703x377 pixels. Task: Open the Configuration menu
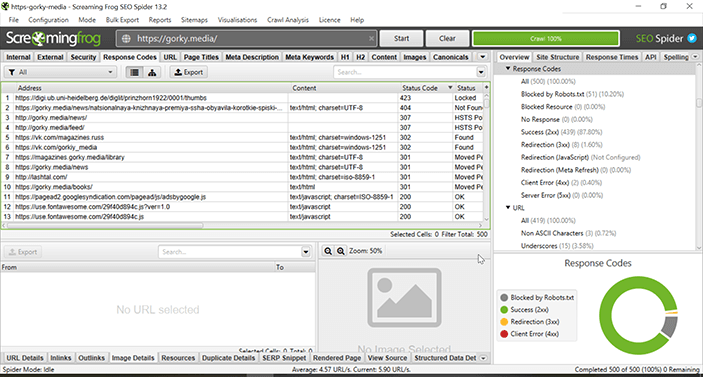48,20
